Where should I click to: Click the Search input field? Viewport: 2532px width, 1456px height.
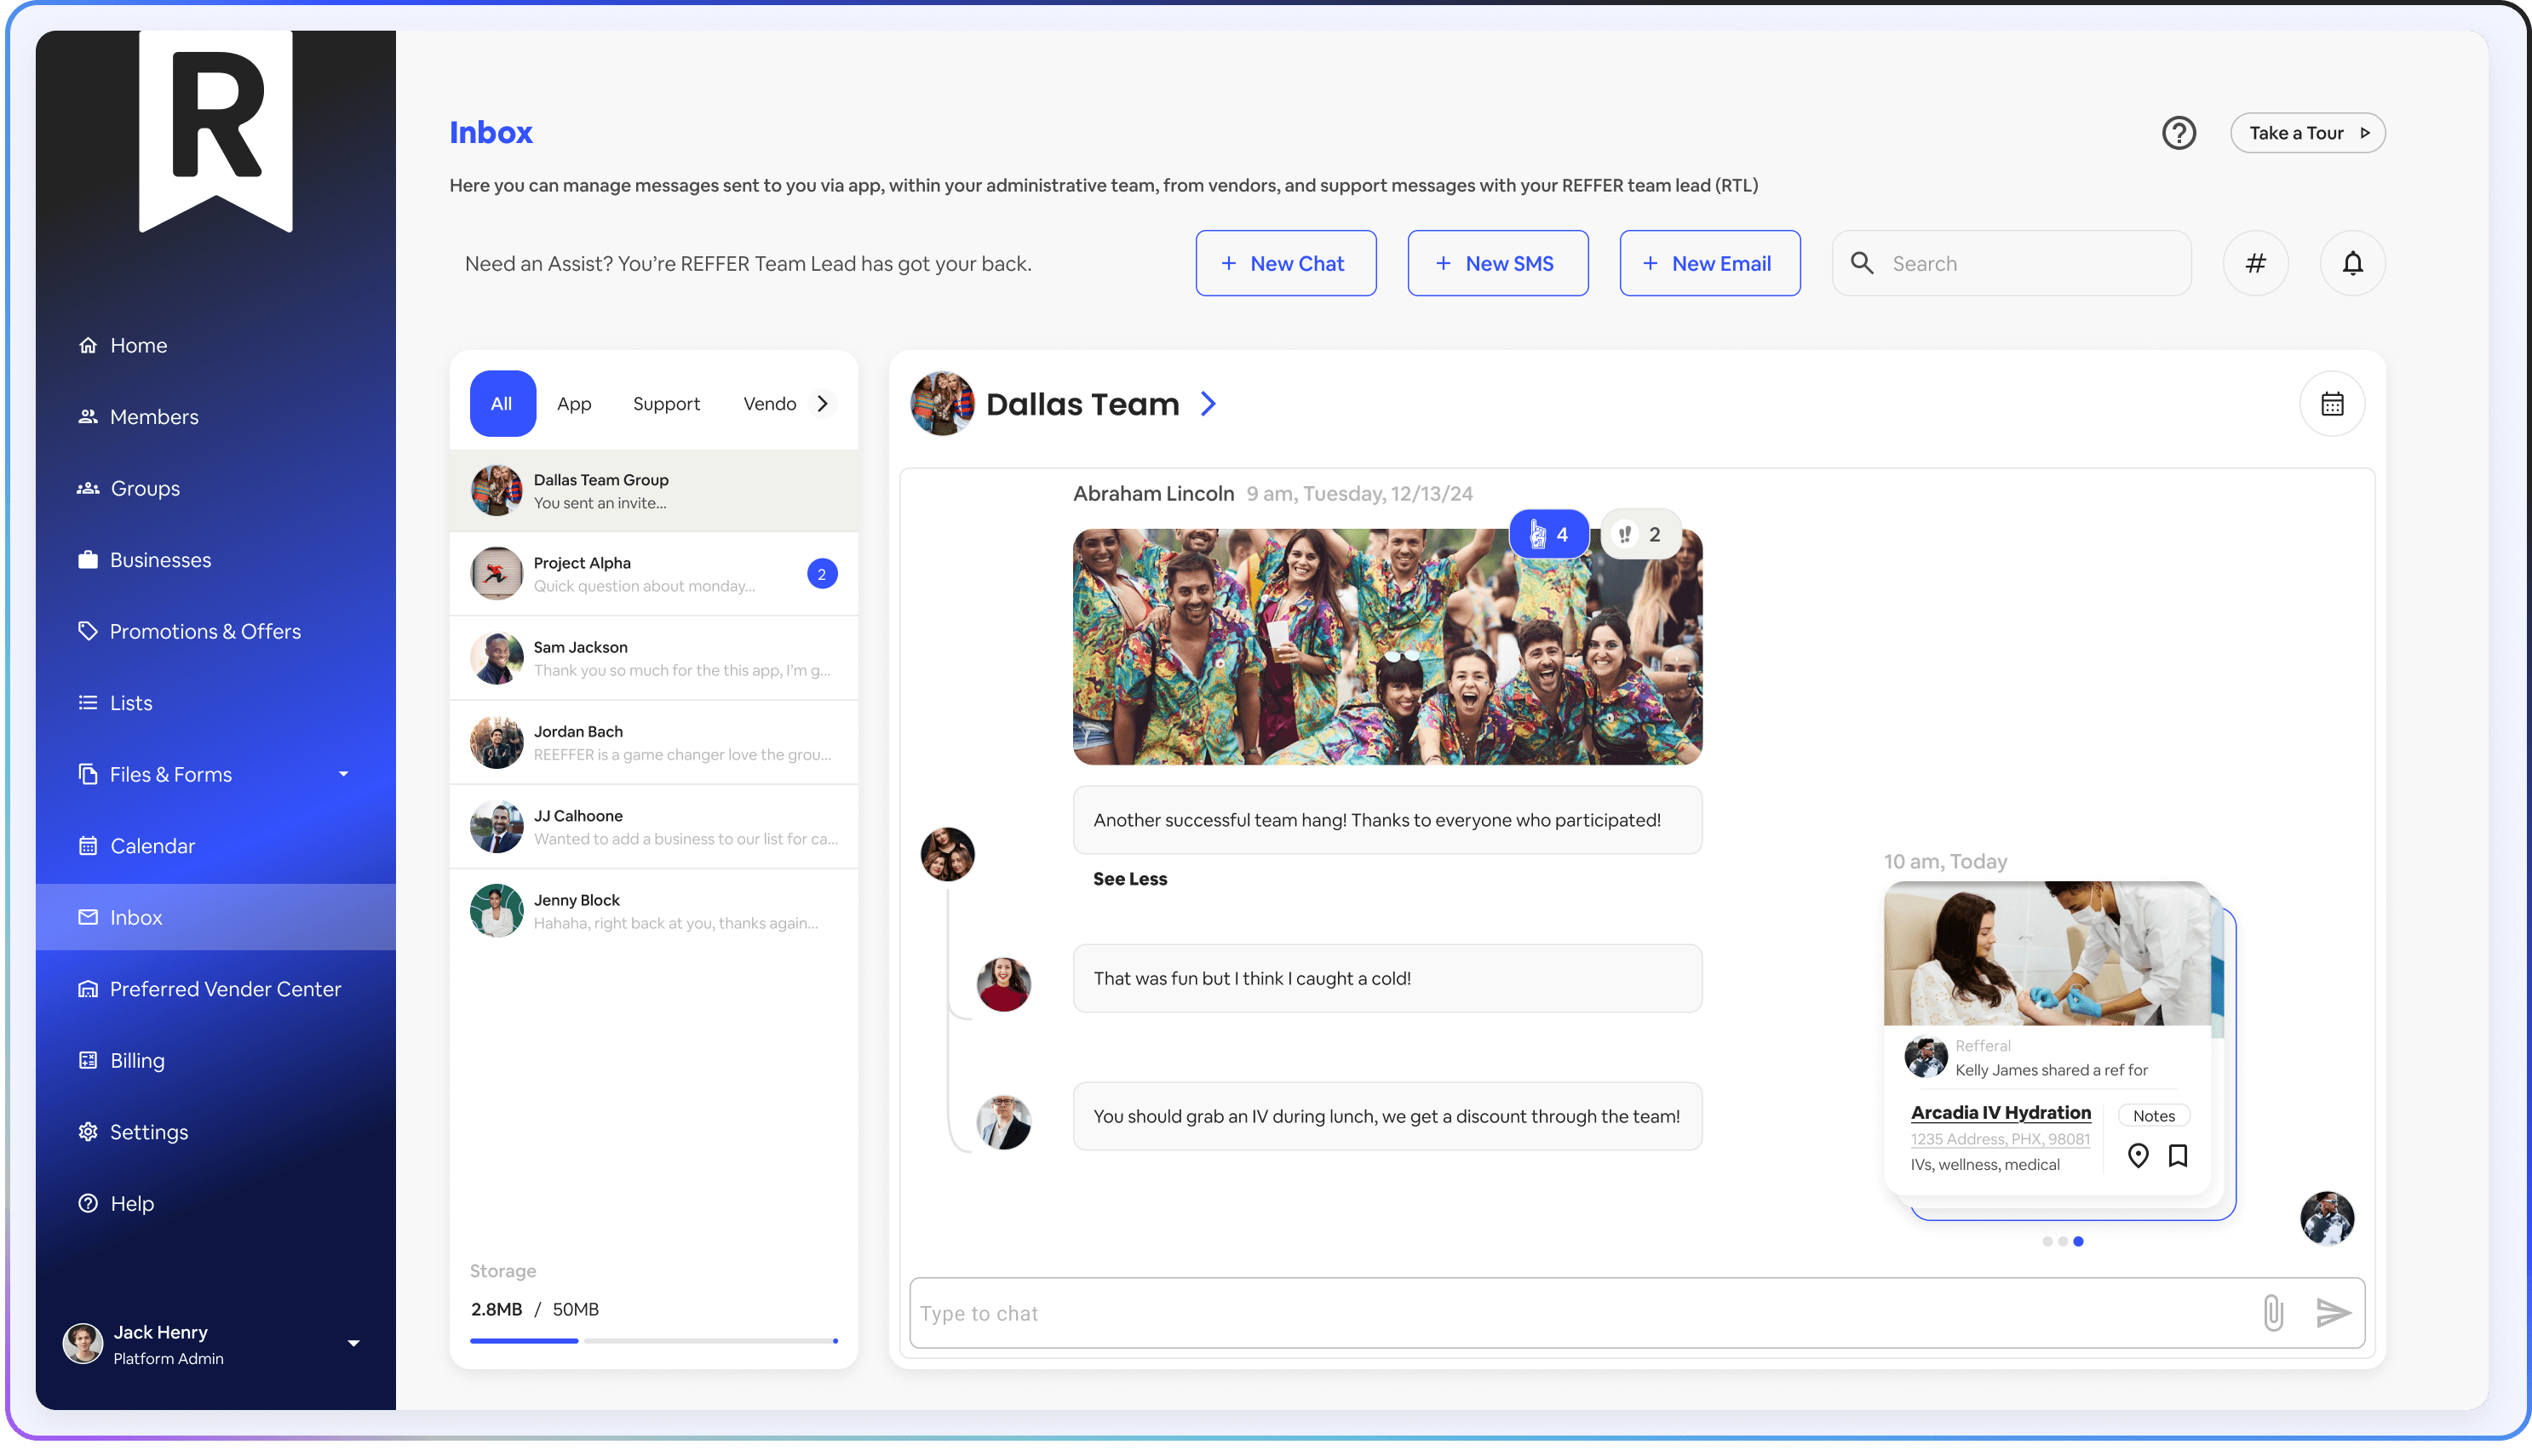click(2011, 263)
